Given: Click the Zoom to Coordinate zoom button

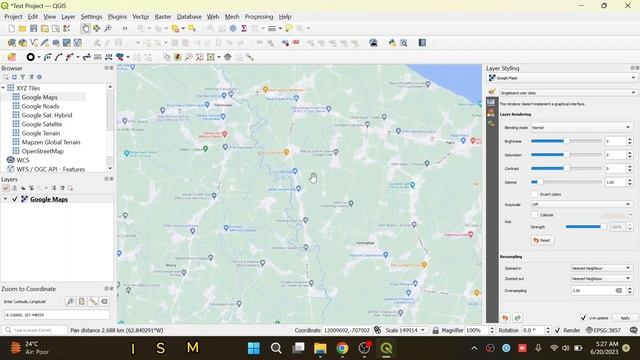Looking at the screenshot, I should (x=70, y=301).
